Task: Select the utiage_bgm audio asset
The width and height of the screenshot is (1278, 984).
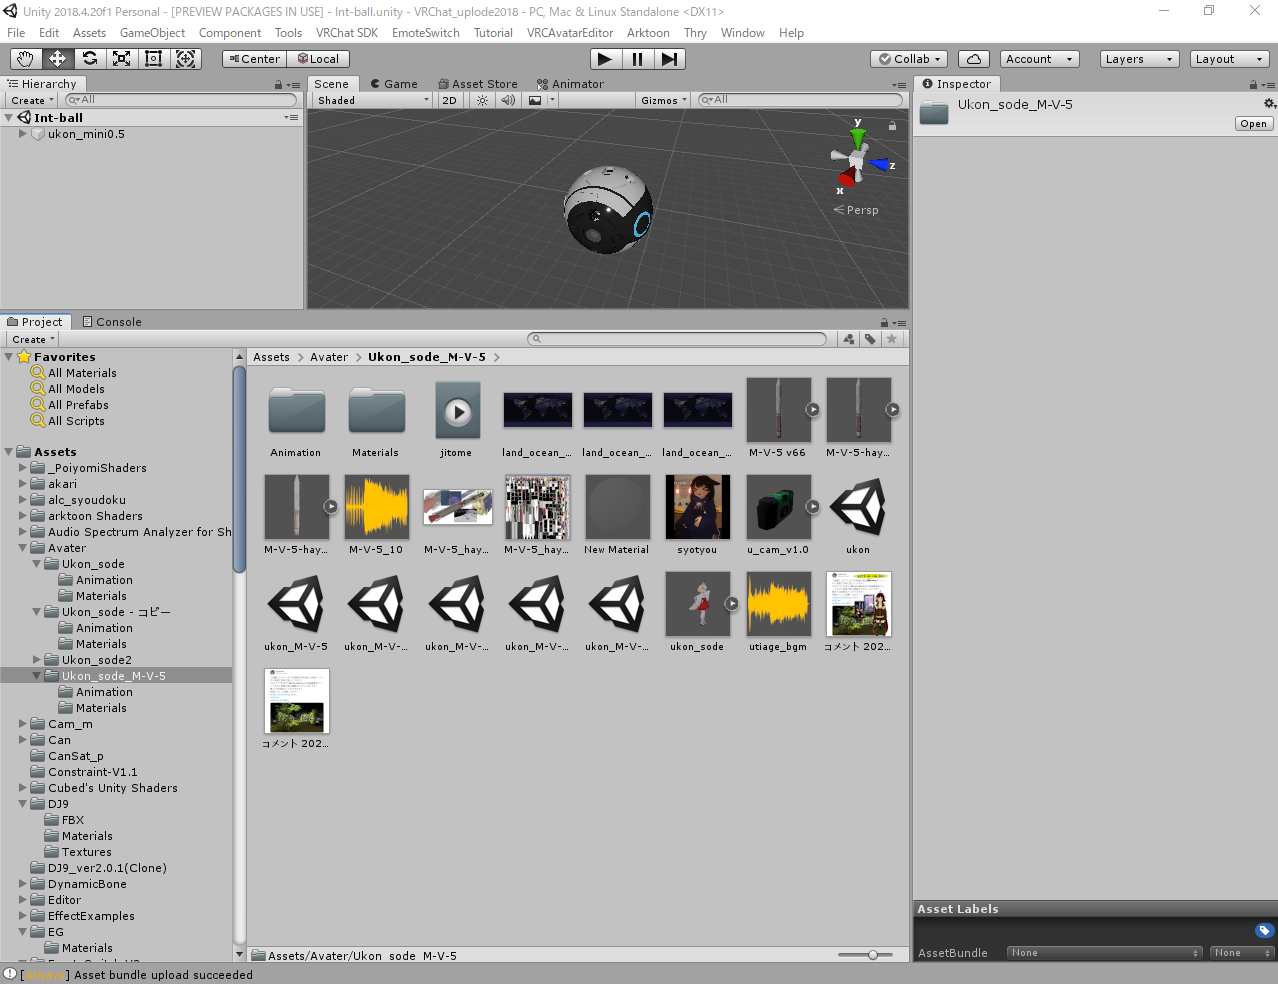Action: 778,613
